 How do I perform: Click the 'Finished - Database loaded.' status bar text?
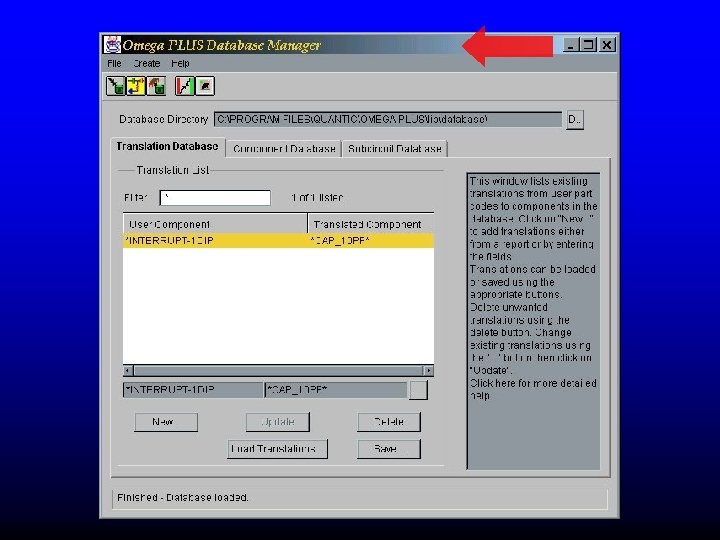click(183, 497)
